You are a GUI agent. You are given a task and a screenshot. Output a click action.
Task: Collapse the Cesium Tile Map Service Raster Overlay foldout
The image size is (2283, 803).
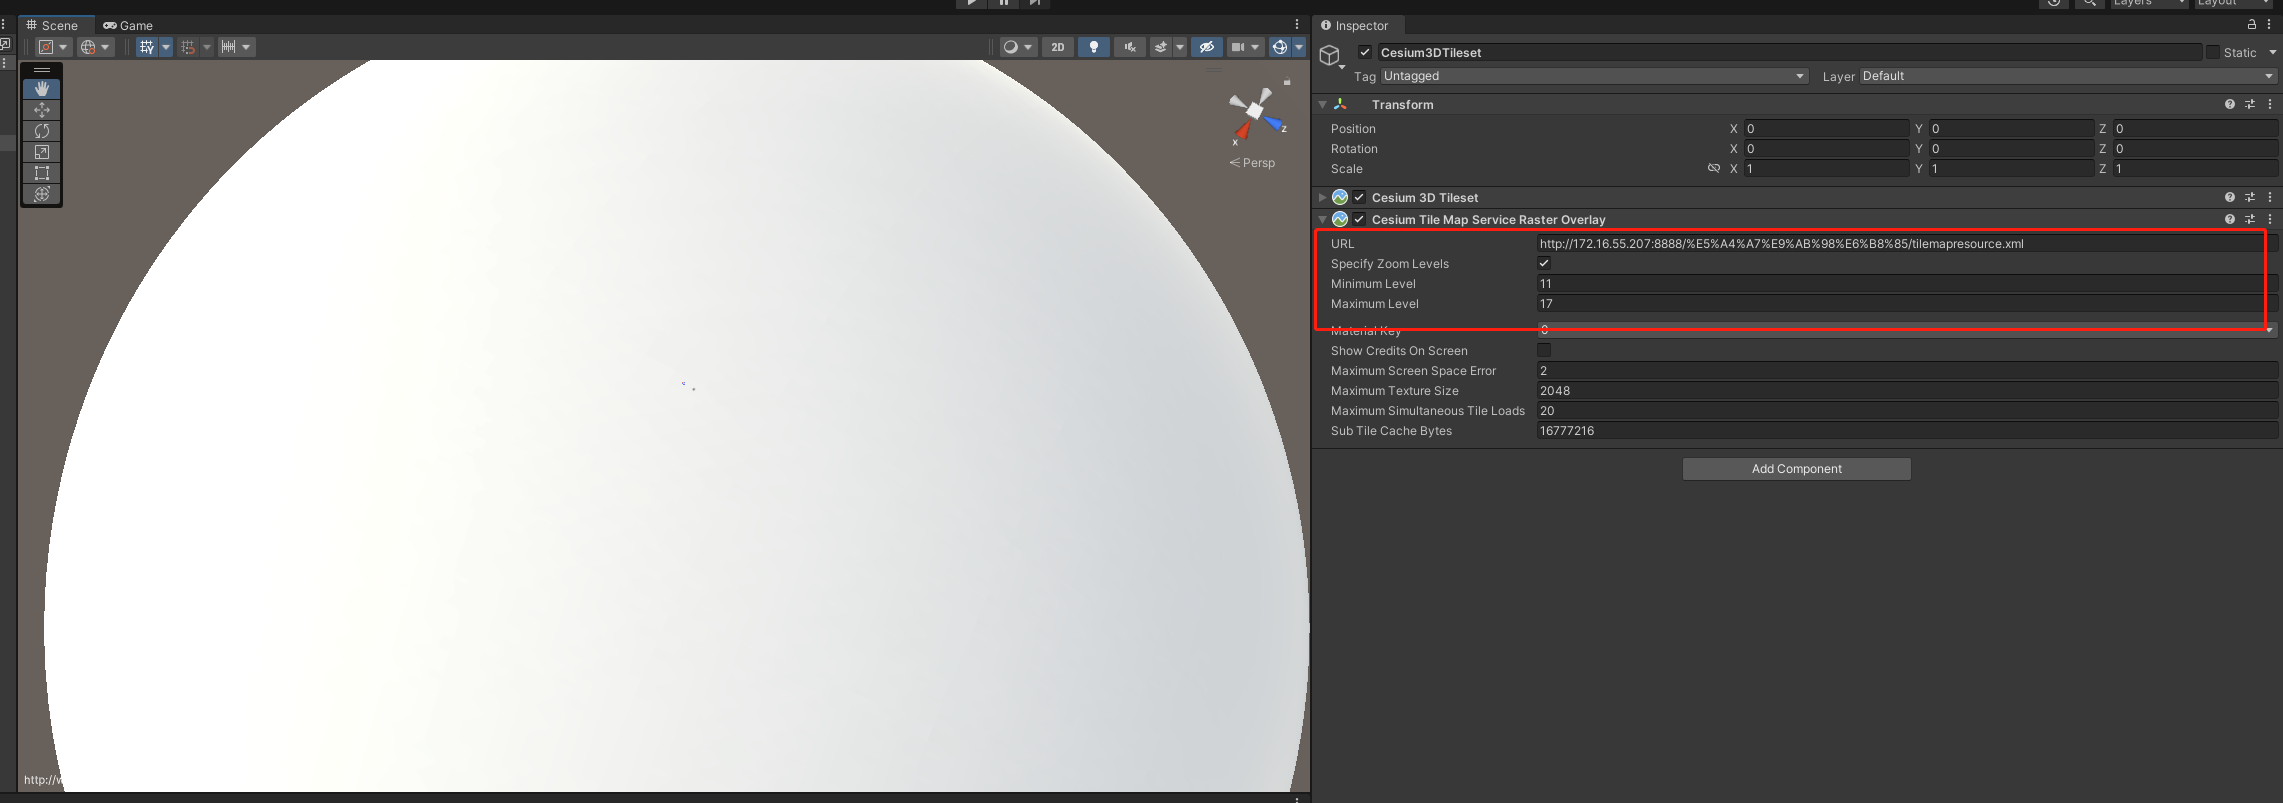coord(1322,219)
